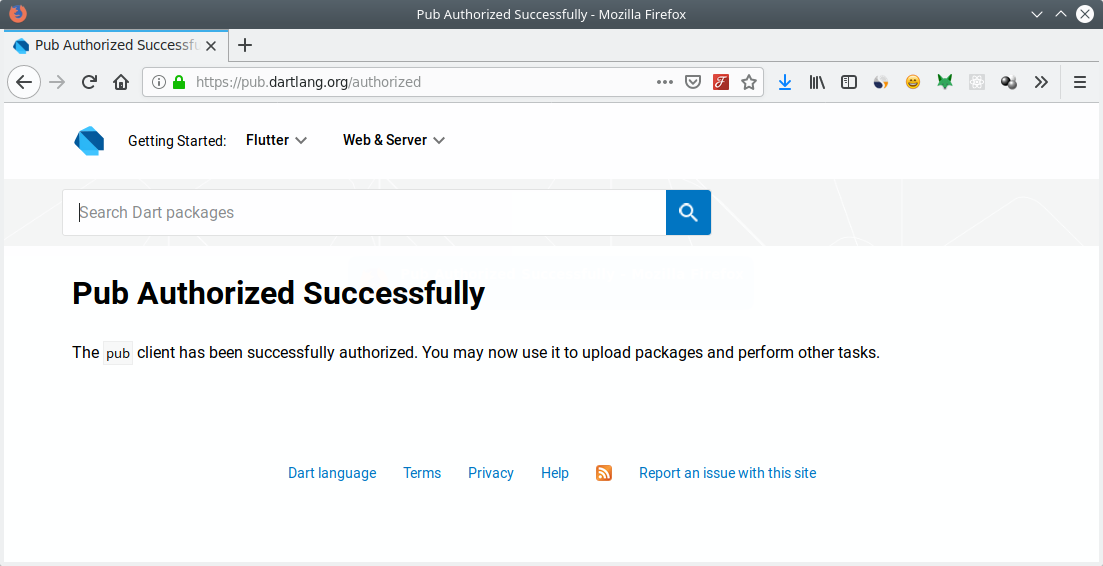Open a new tab with the plus button
The image size is (1103, 566).
coord(245,45)
